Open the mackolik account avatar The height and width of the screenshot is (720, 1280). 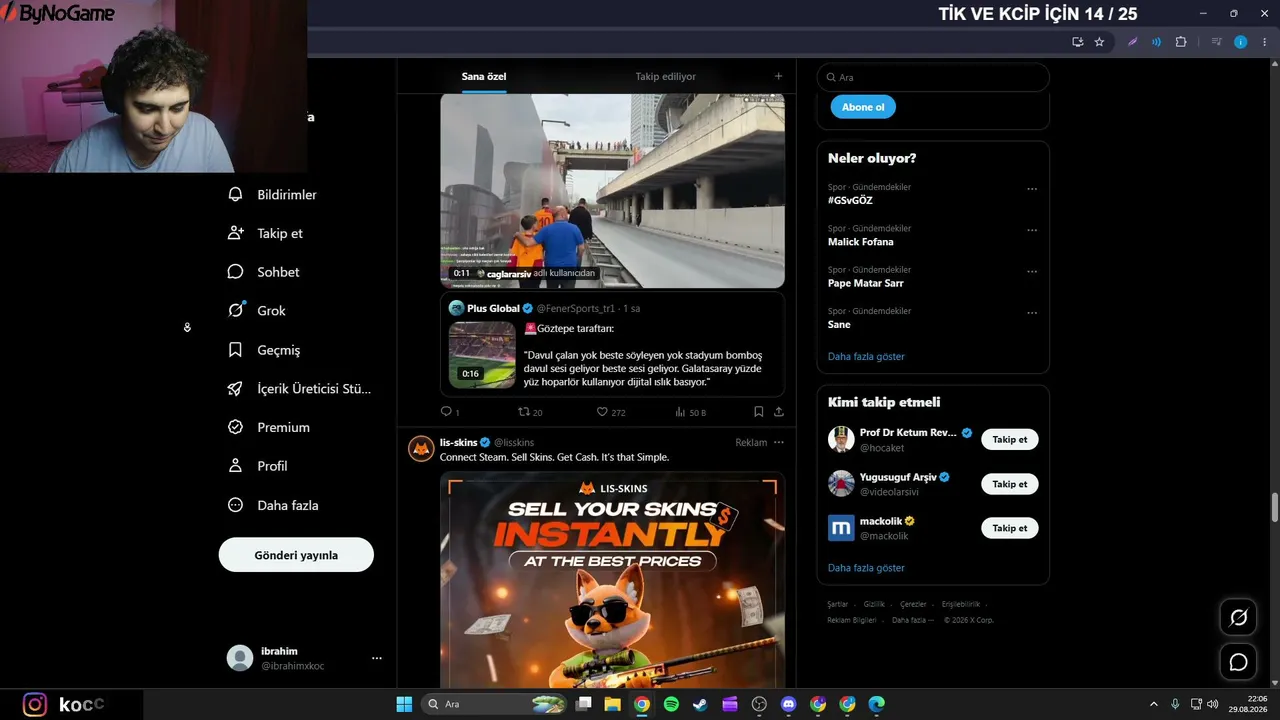click(x=841, y=528)
